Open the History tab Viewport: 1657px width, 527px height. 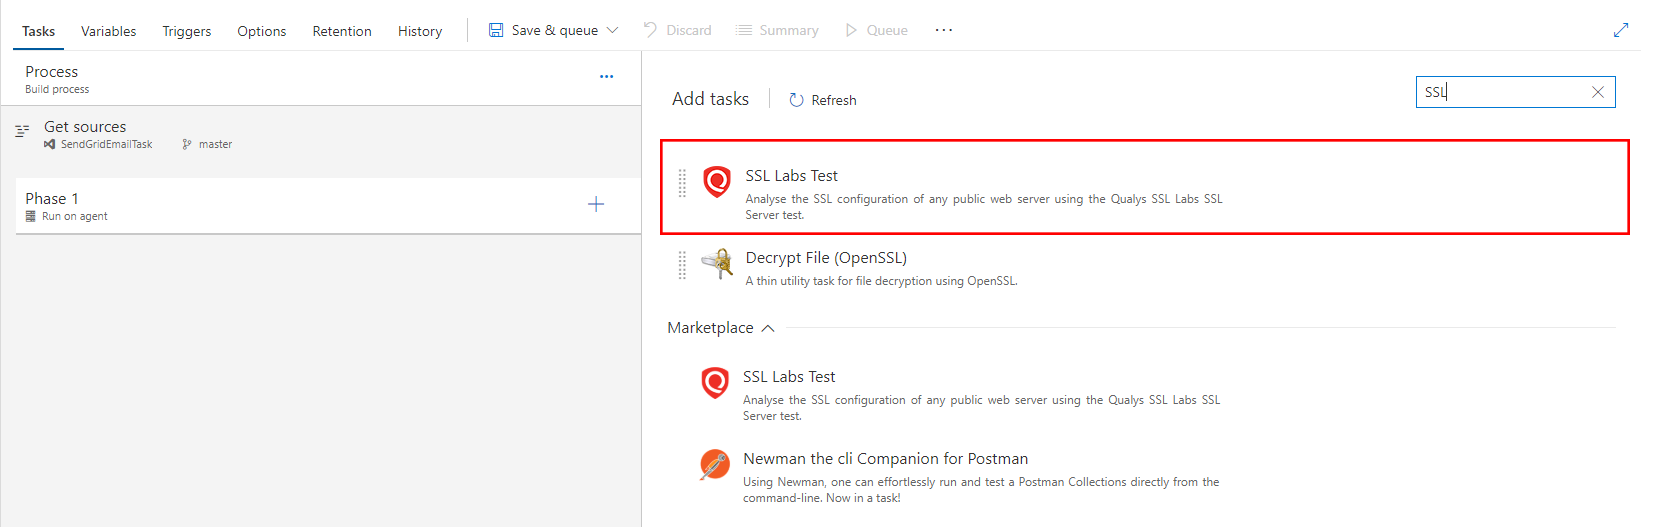420,31
